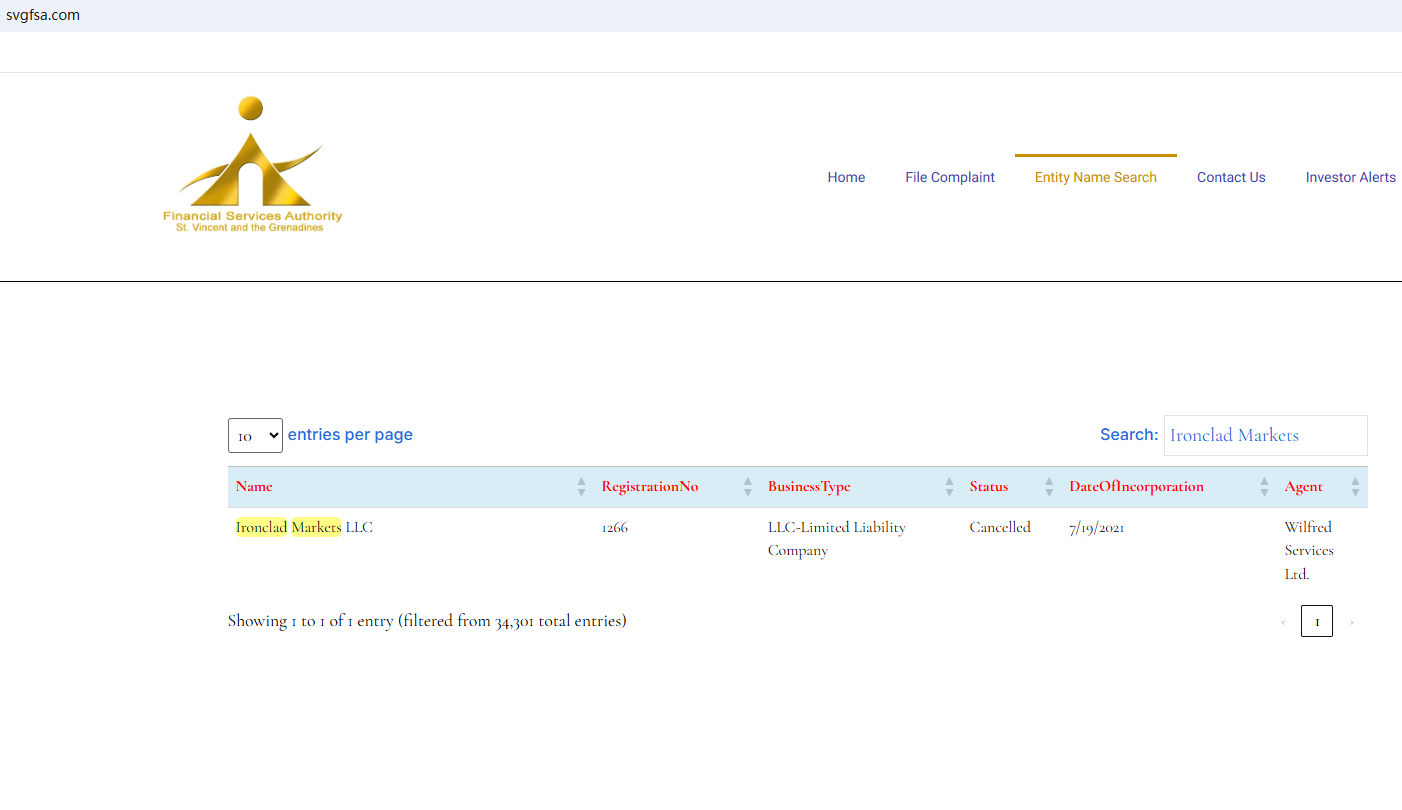Click sort arrows in Agent column

[x=1355, y=487]
